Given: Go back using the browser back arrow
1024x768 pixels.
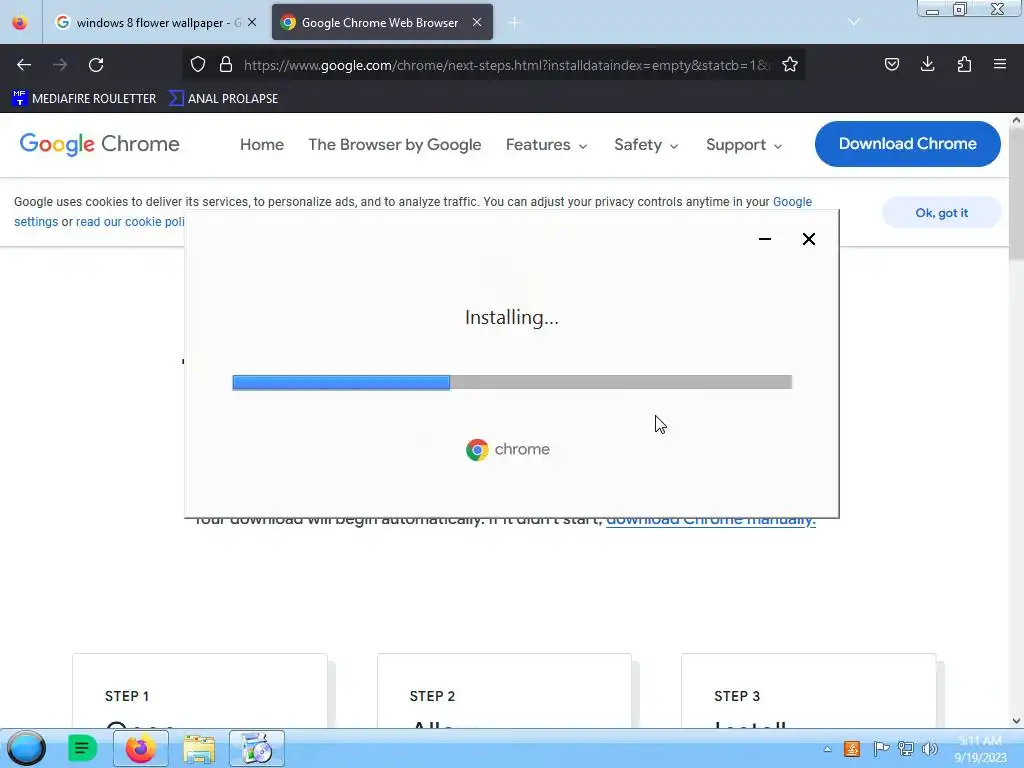Looking at the screenshot, I should [24, 65].
